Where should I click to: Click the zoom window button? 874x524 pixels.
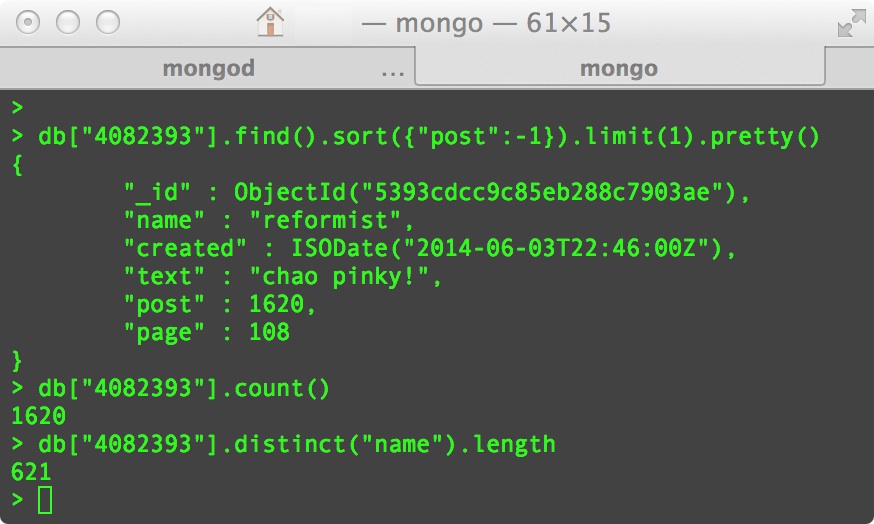pyautogui.click(x=108, y=22)
